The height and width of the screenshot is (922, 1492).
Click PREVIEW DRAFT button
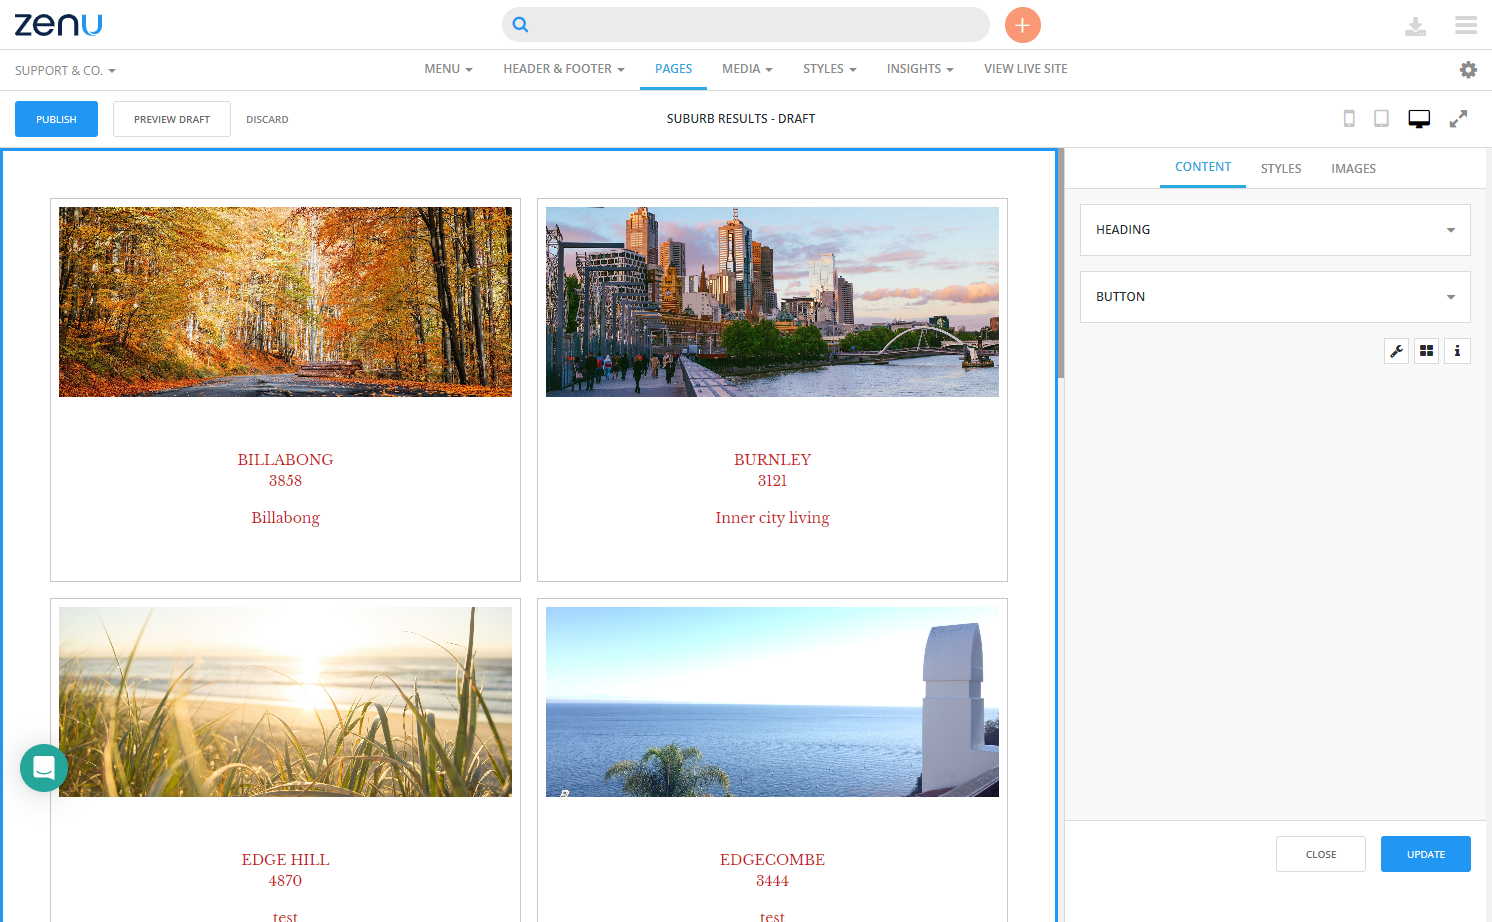pos(172,119)
